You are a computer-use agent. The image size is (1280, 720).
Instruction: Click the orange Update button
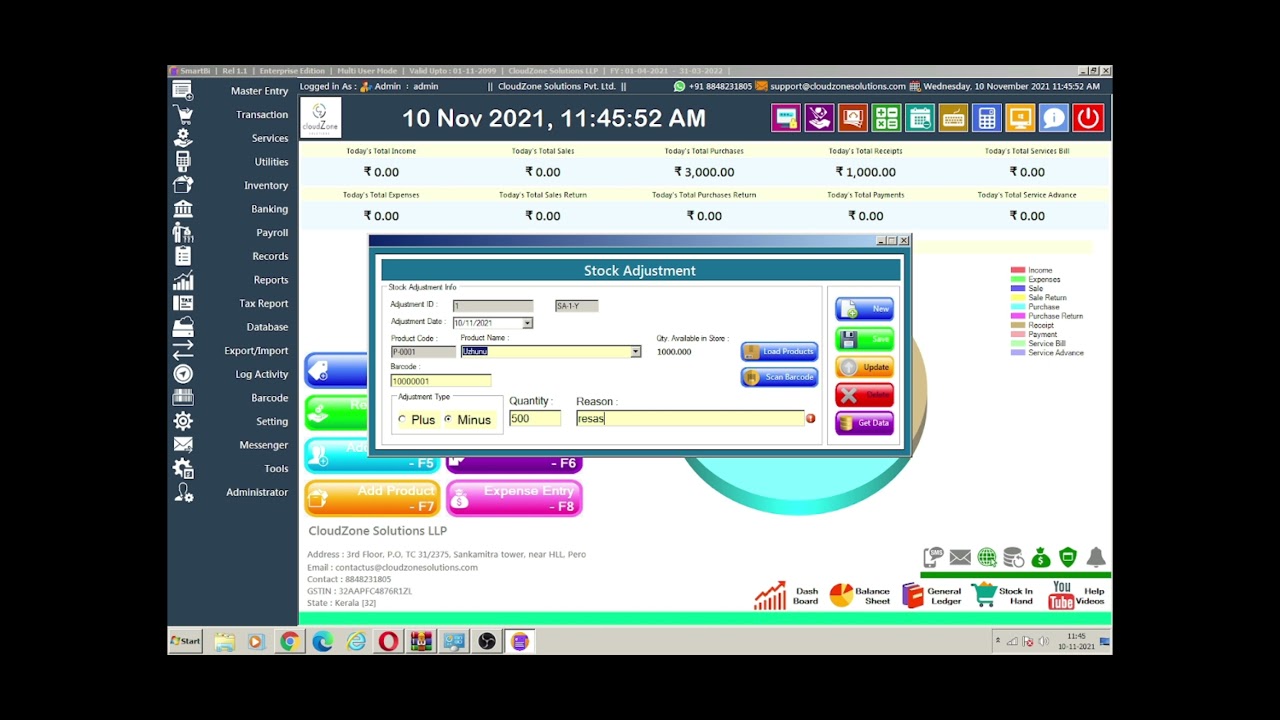tap(864, 367)
